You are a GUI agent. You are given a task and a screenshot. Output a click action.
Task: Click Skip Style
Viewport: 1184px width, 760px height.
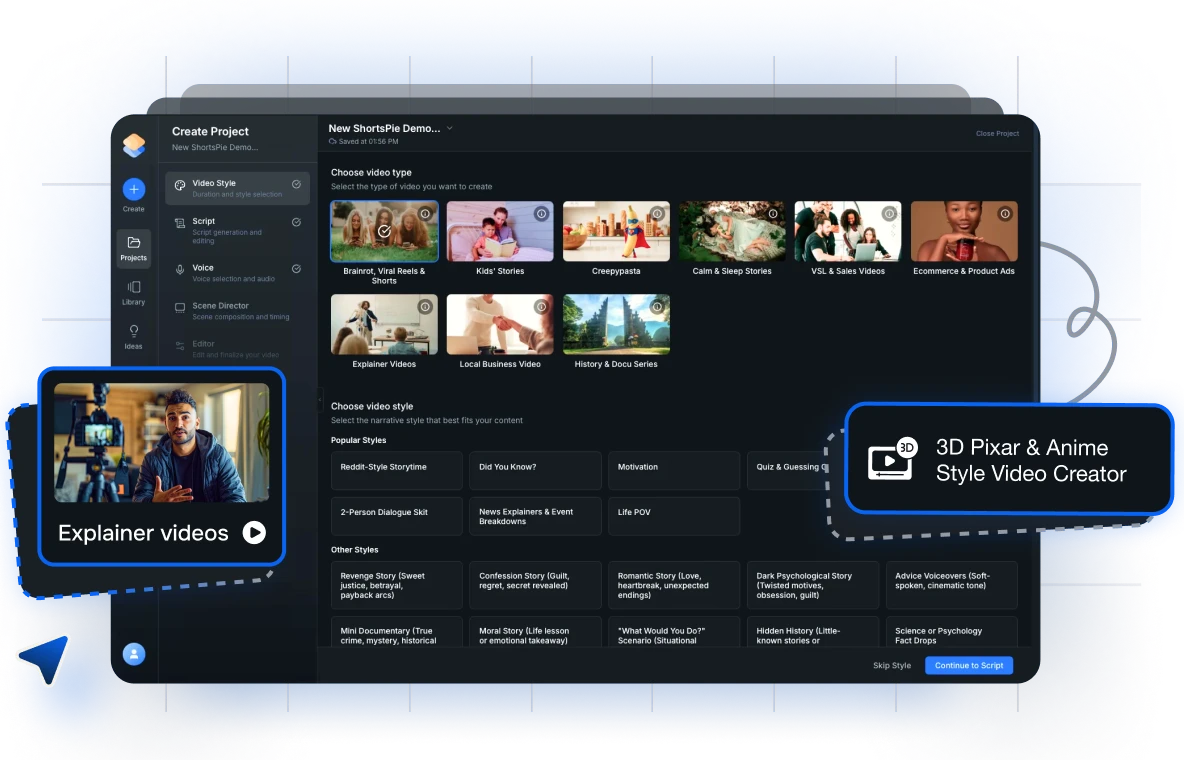coord(891,665)
